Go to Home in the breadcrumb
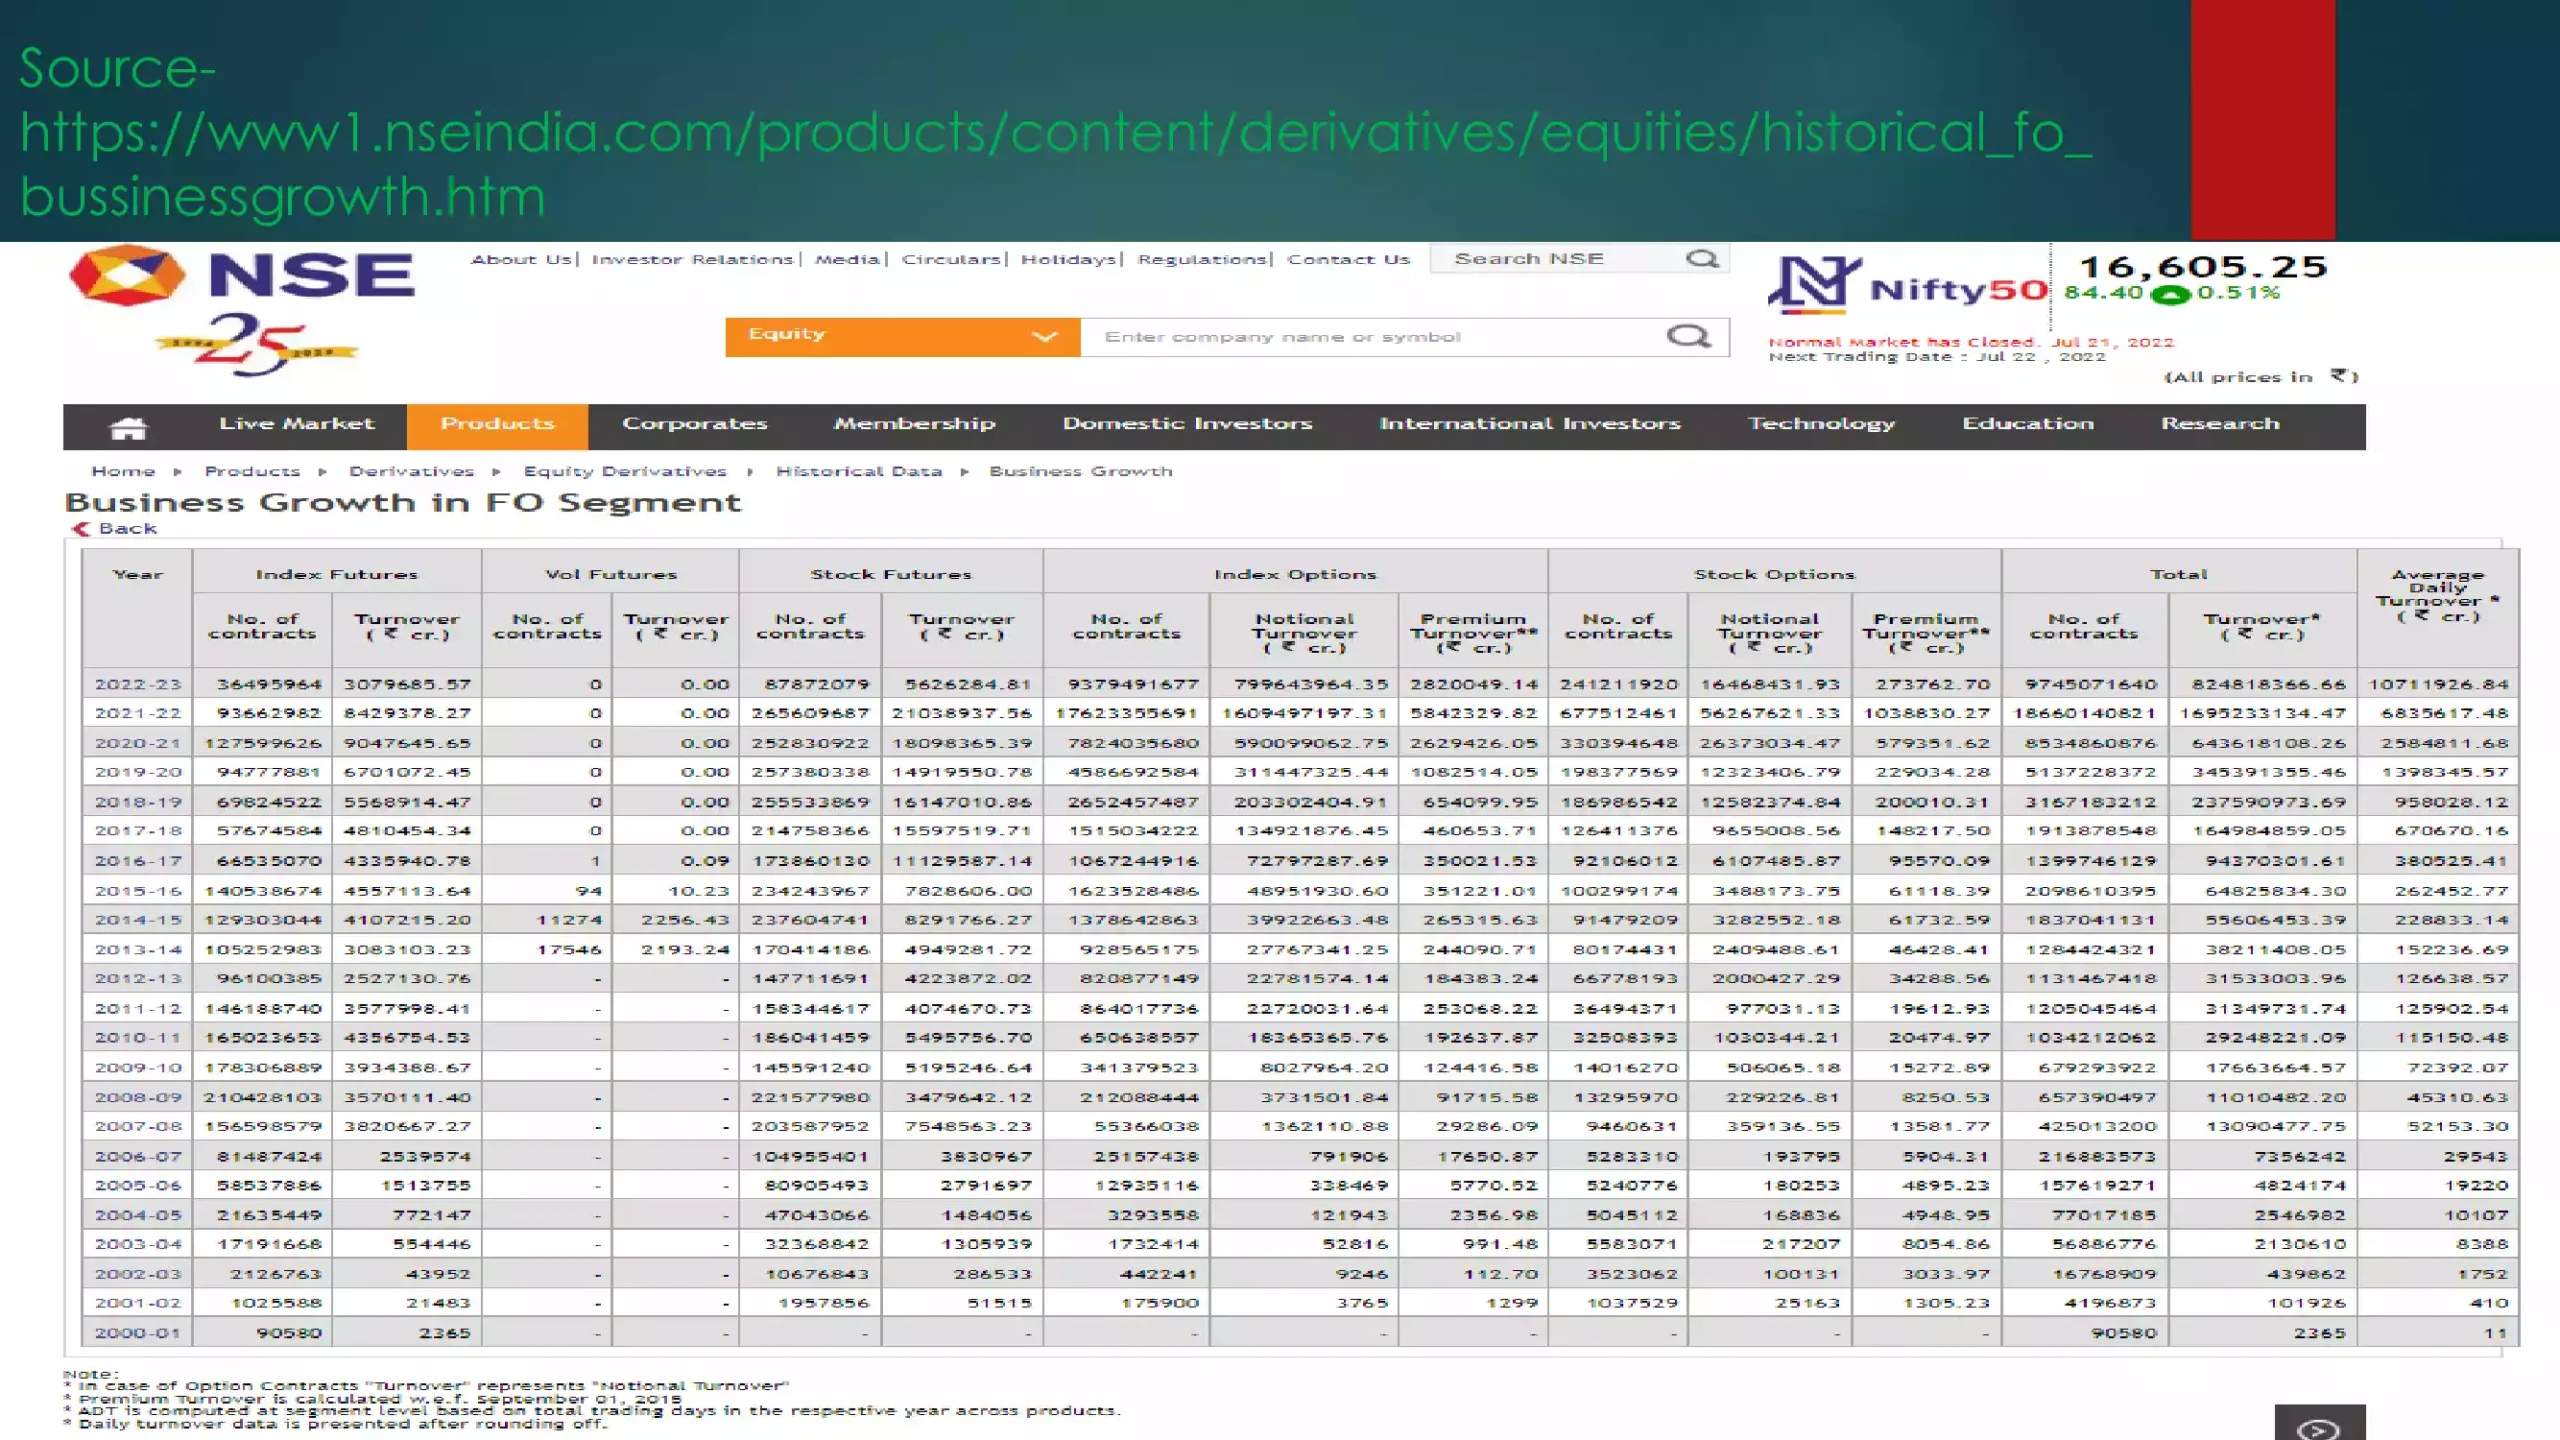This screenshot has width=2560, height=1440. coord(123,471)
